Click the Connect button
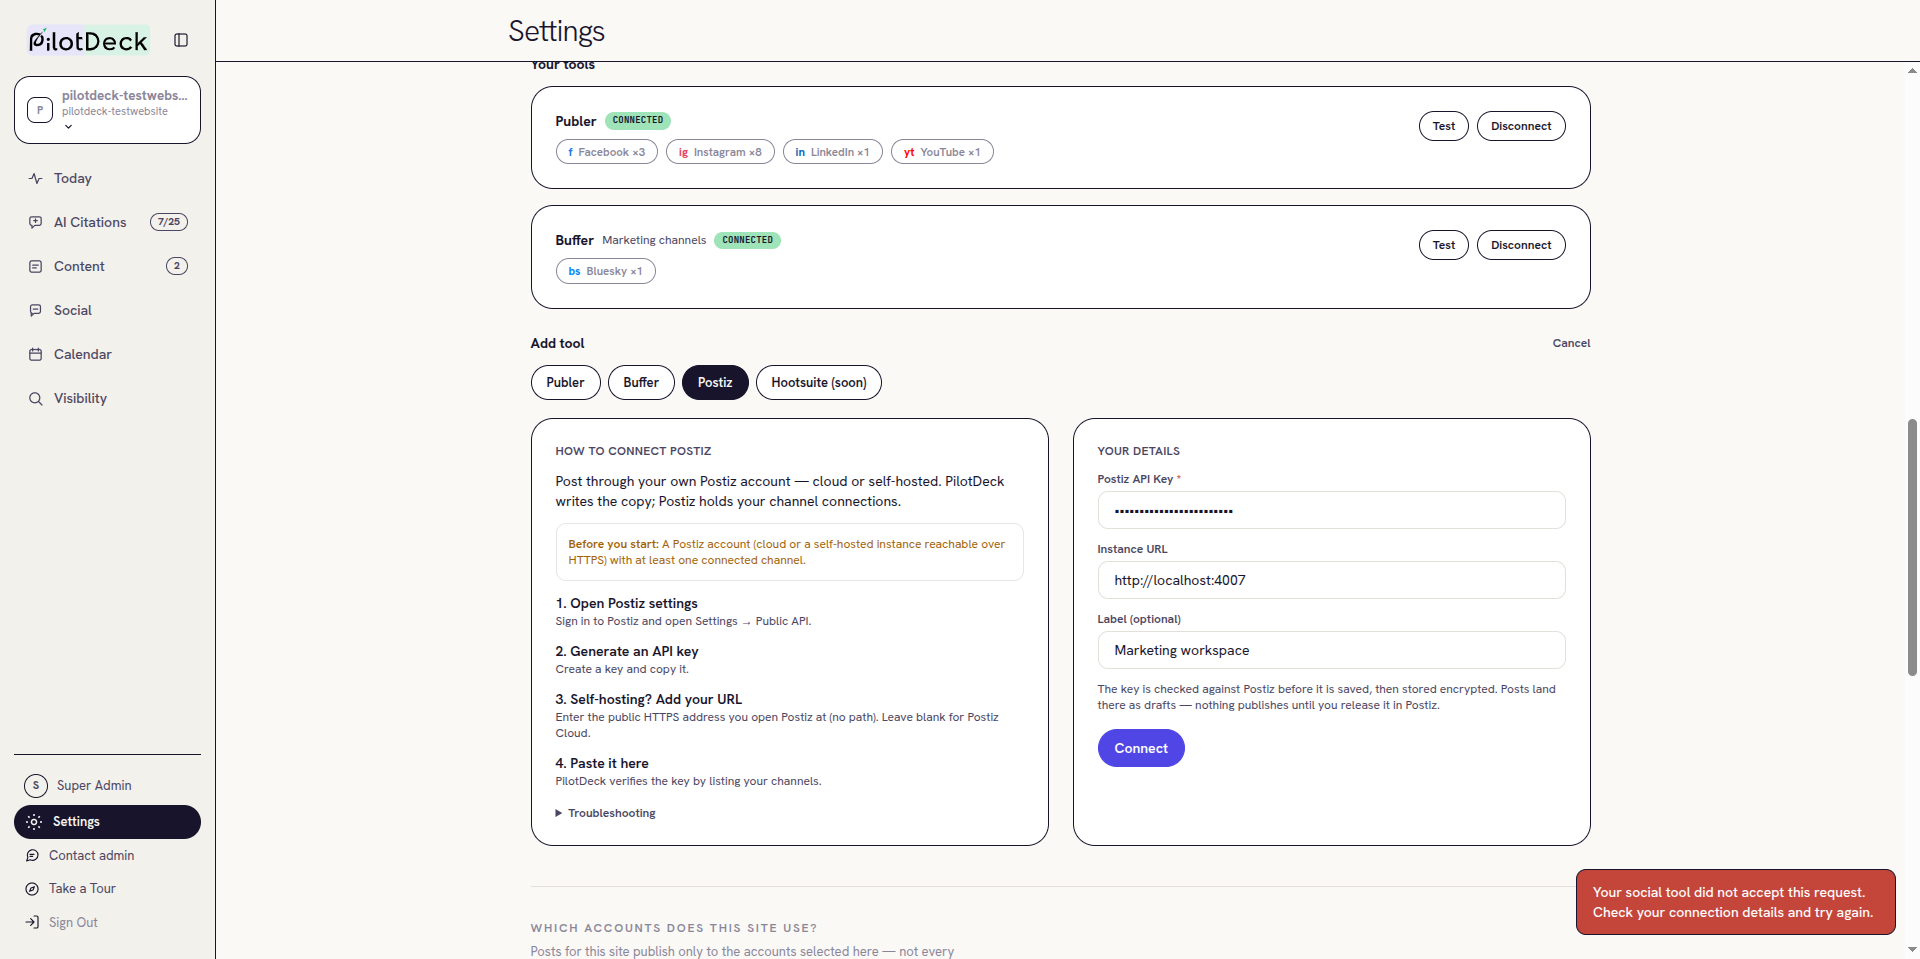1920x959 pixels. click(x=1141, y=748)
